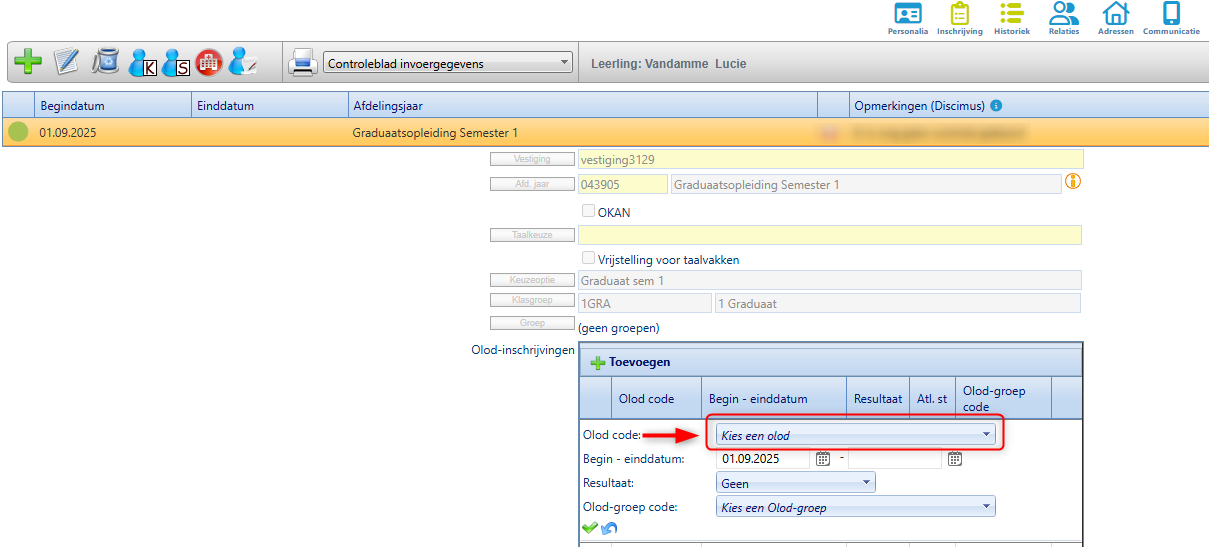1209x547 pixels.
Task: Click the red building icon
Action: [208, 63]
